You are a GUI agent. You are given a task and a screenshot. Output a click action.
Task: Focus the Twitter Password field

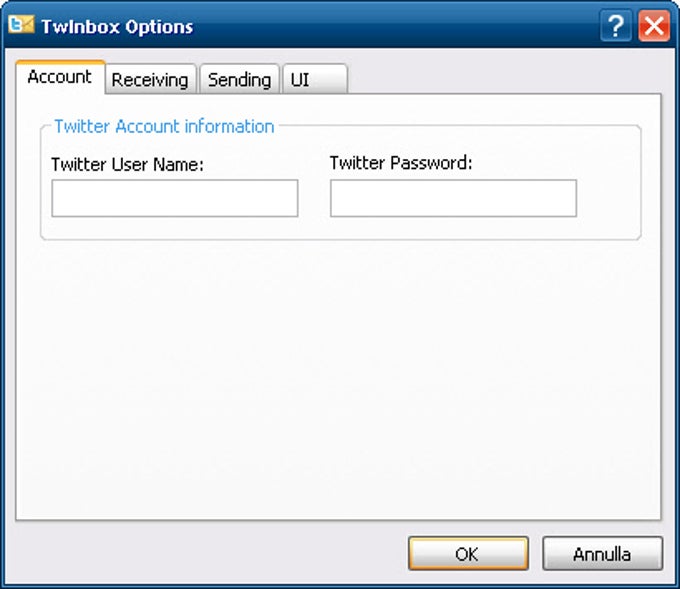pyautogui.click(x=453, y=198)
